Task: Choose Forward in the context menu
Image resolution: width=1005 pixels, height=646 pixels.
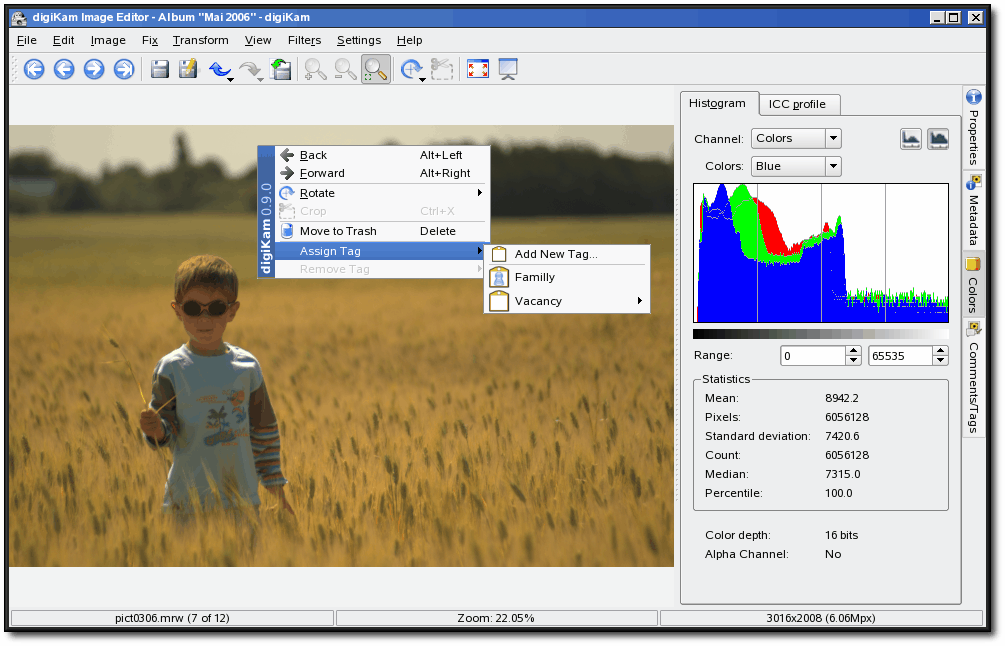Action: 382,173
